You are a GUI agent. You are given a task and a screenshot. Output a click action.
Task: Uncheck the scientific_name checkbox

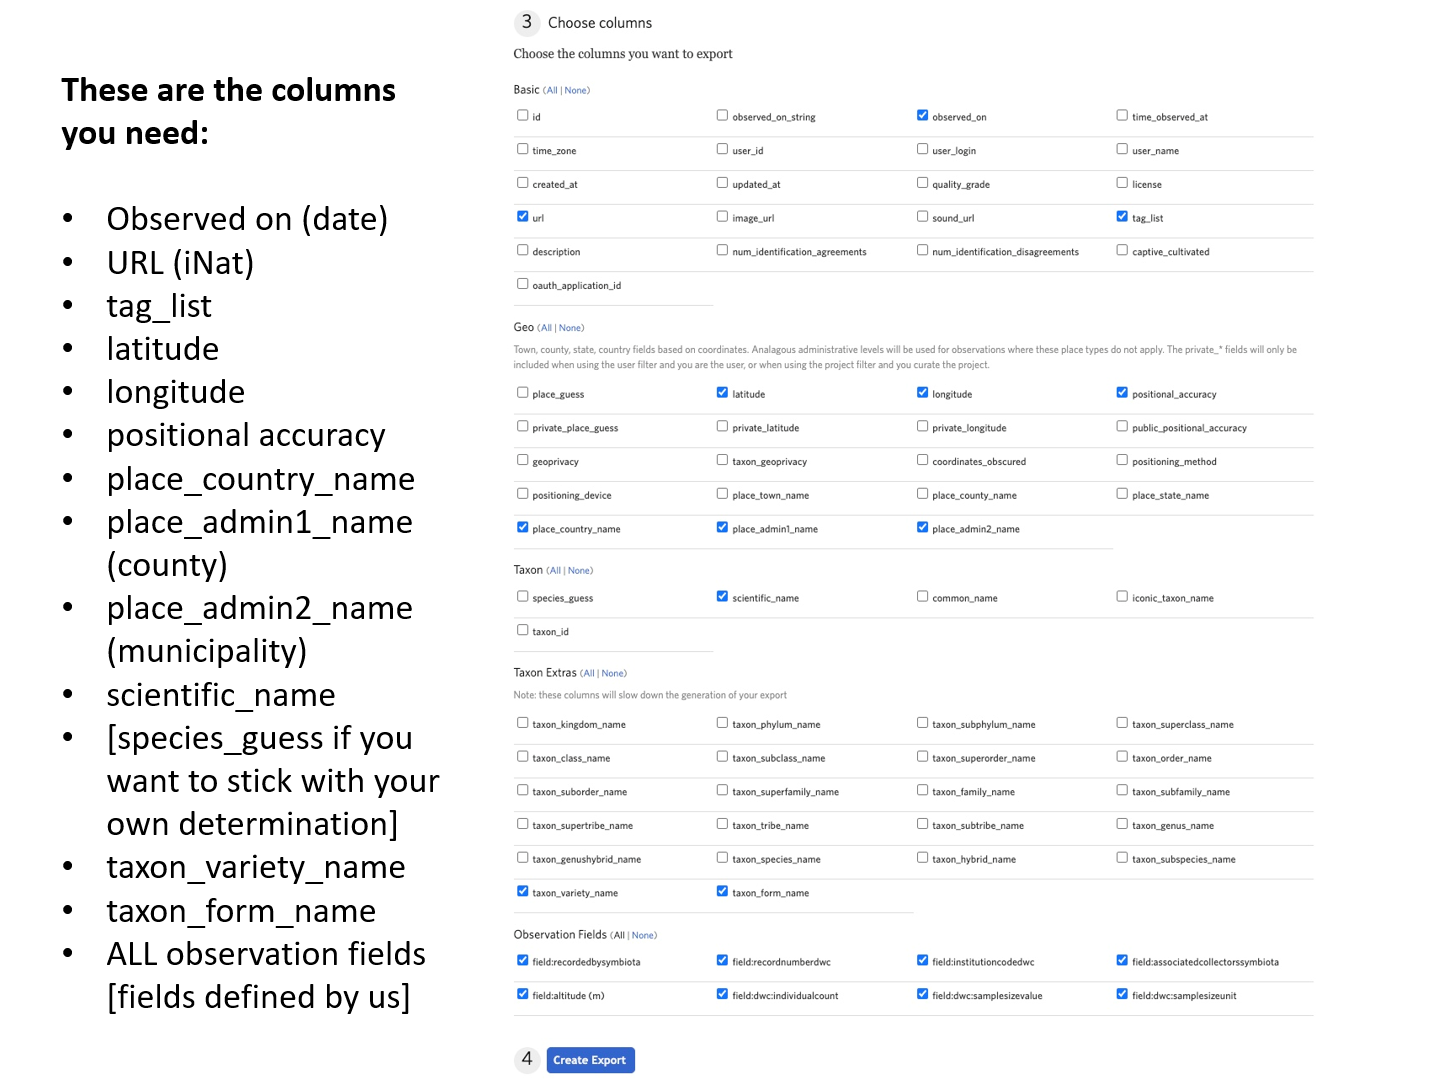pos(722,595)
